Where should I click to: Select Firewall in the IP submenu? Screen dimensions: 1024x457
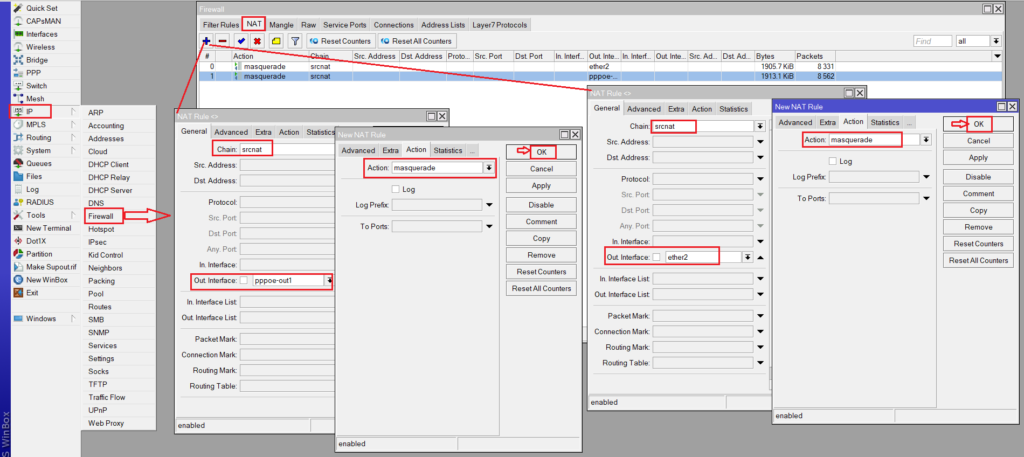click(101, 215)
